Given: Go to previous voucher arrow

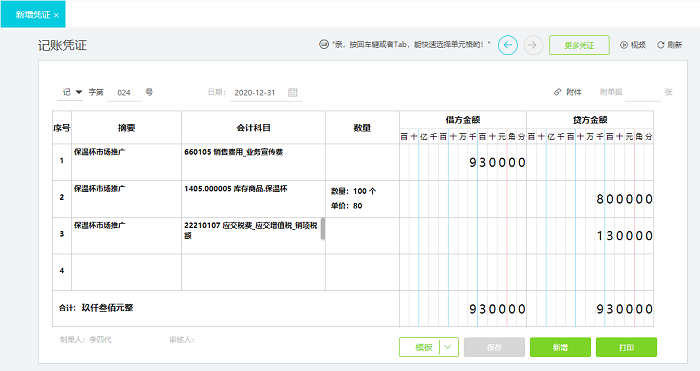Looking at the screenshot, I should pos(508,45).
